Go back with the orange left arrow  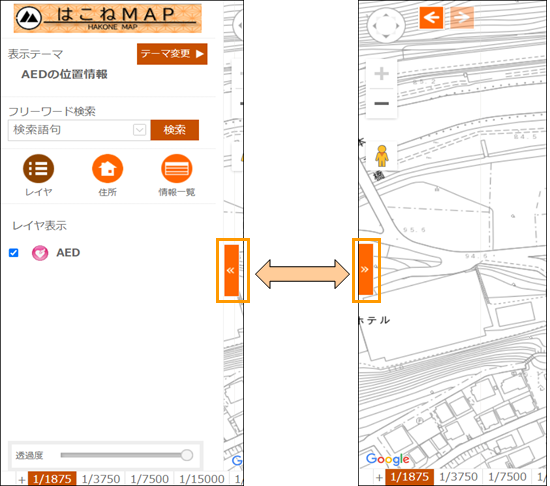(x=431, y=18)
